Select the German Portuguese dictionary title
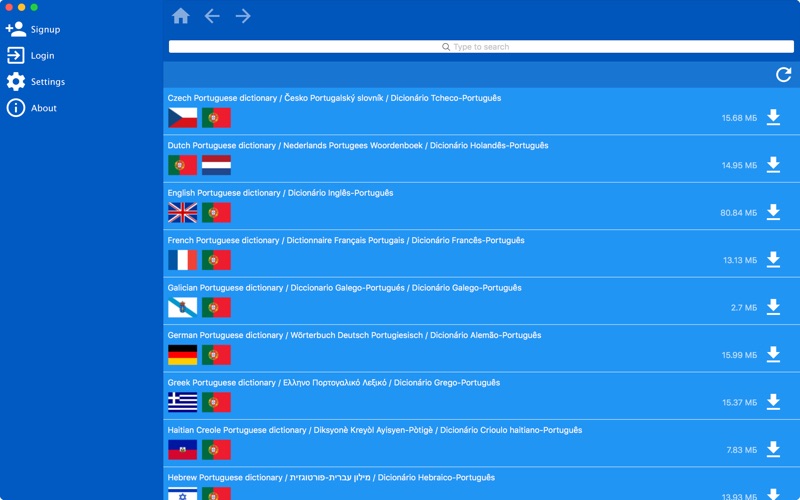 coord(354,335)
